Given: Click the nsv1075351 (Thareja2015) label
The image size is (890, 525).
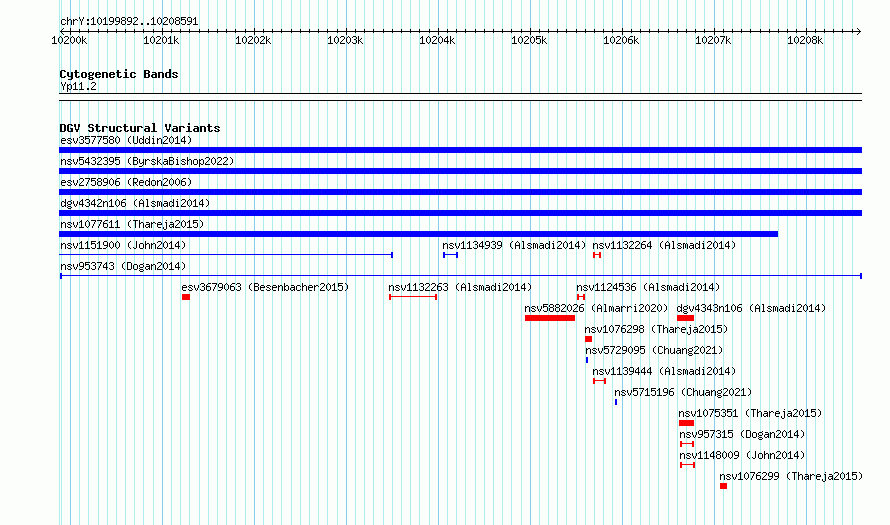Looking at the screenshot, I should [750, 413].
